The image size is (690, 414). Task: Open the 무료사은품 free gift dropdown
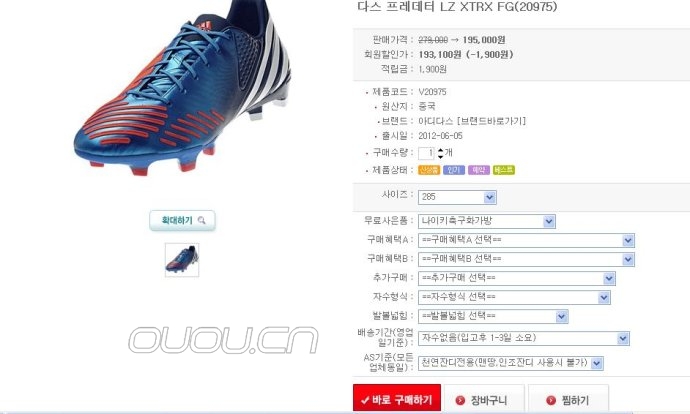(x=487, y=221)
